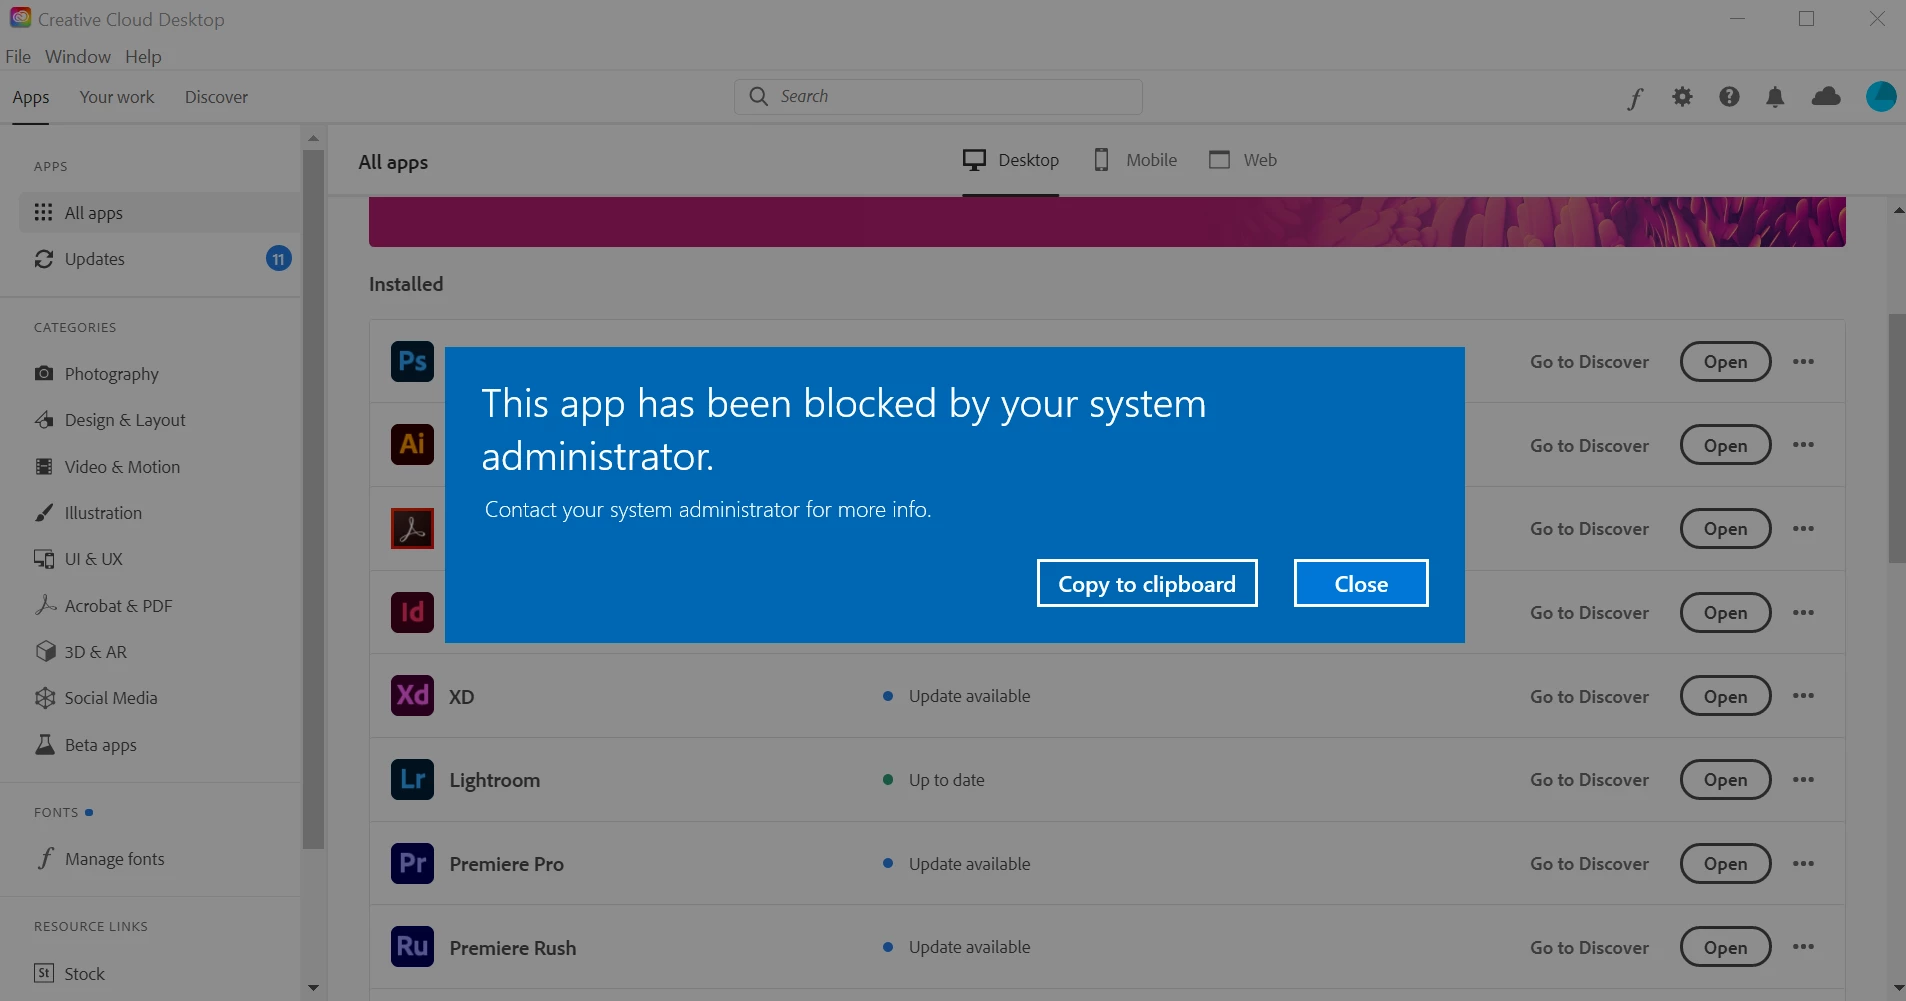Viewport: 1906px width, 1001px height.
Task: Click the main list vertical scrollbar thumb
Action: [x=1897, y=438]
